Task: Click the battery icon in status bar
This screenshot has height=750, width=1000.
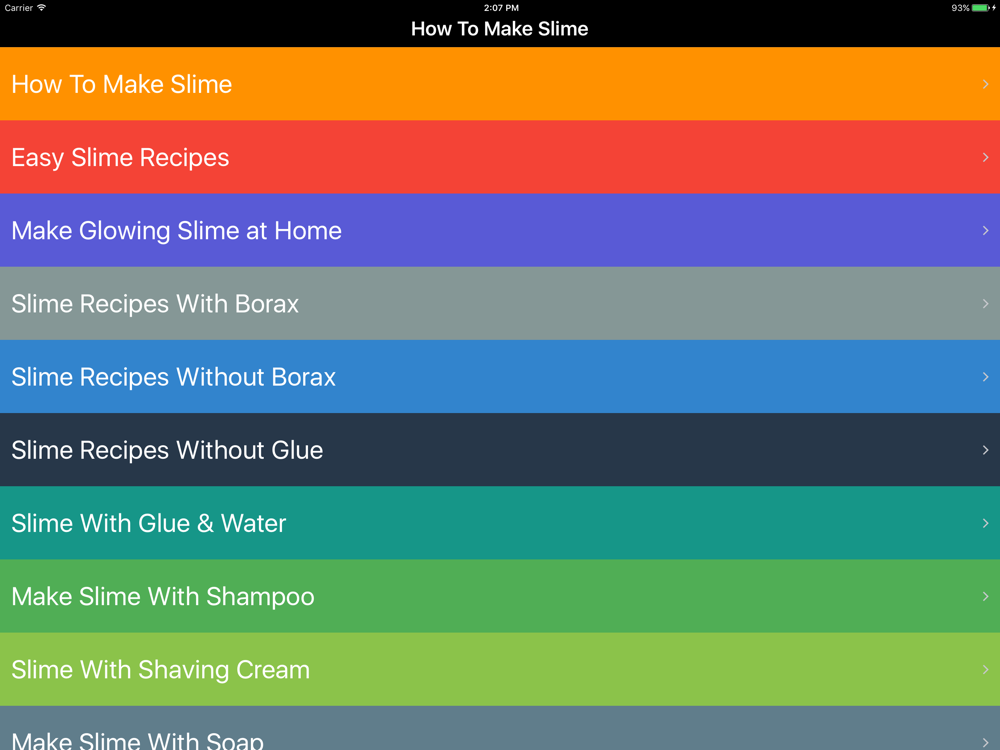Action: [983, 8]
